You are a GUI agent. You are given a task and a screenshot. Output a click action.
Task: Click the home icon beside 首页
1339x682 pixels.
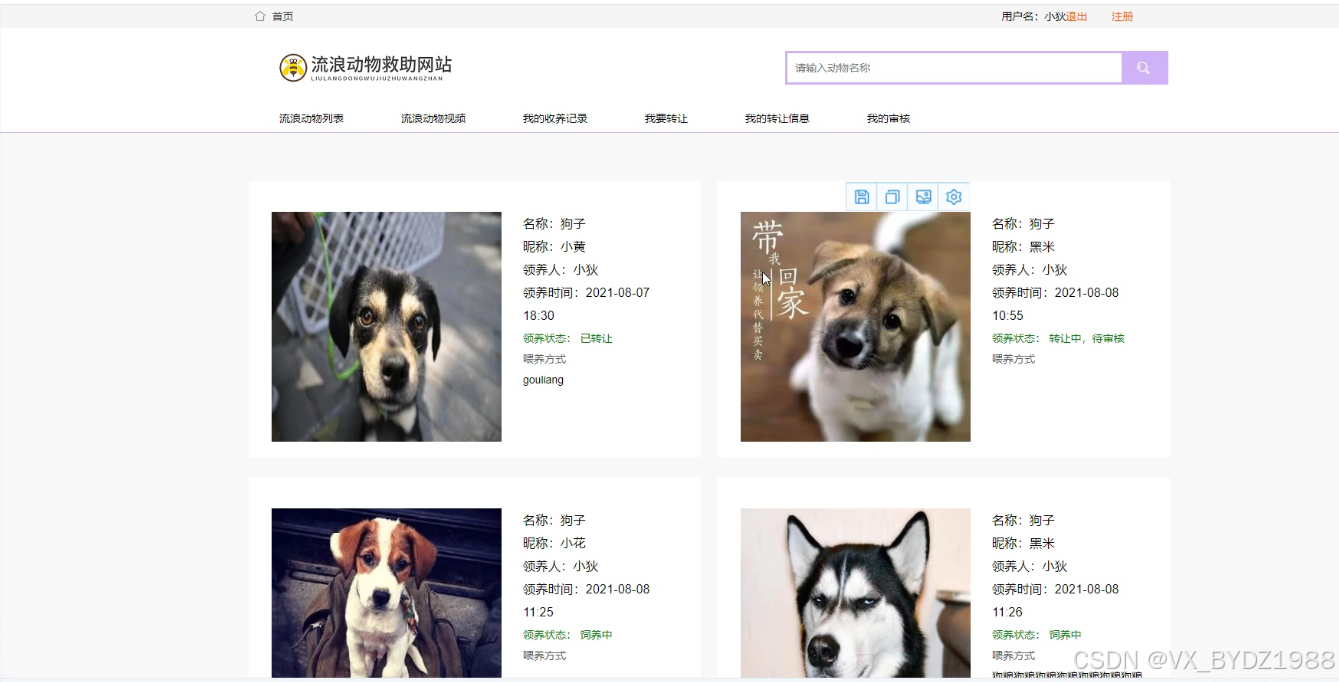point(260,16)
